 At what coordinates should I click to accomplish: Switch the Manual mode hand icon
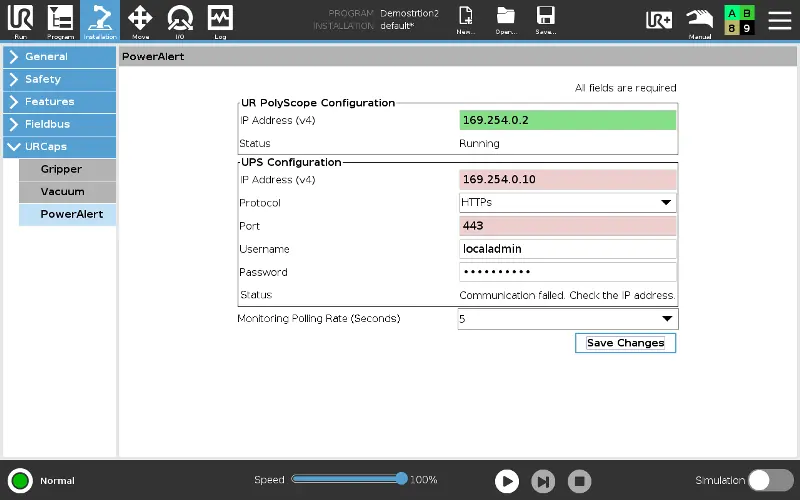tap(699, 21)
